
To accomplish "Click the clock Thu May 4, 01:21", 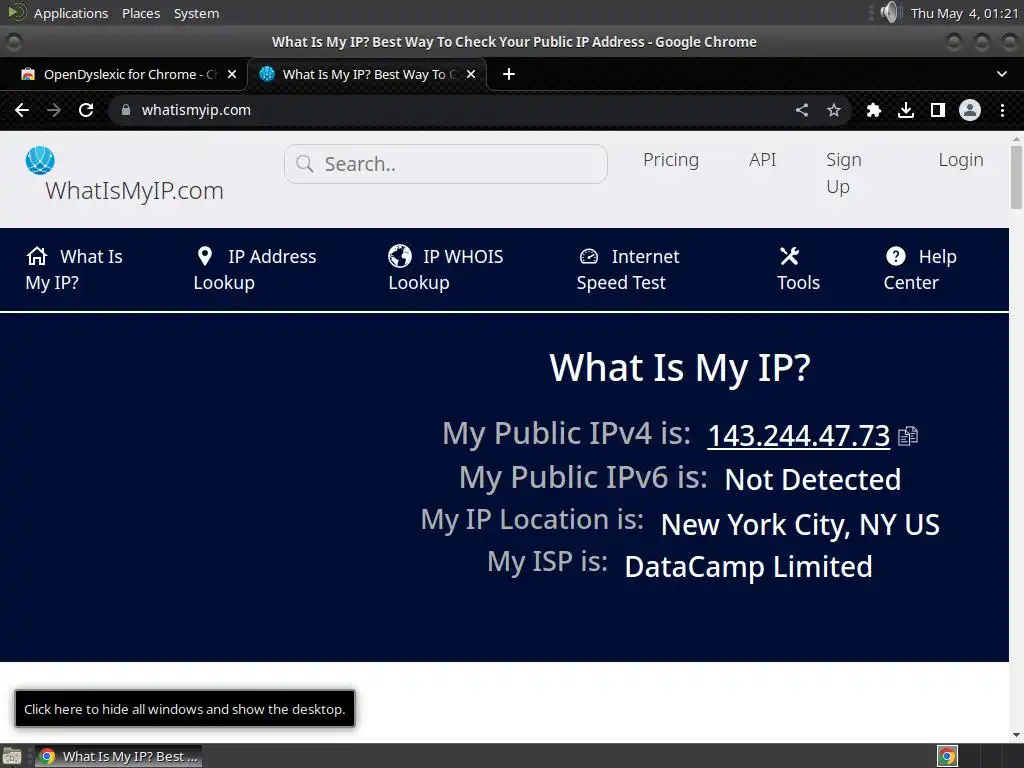I will pyautogui.click(x=964, y=13).
